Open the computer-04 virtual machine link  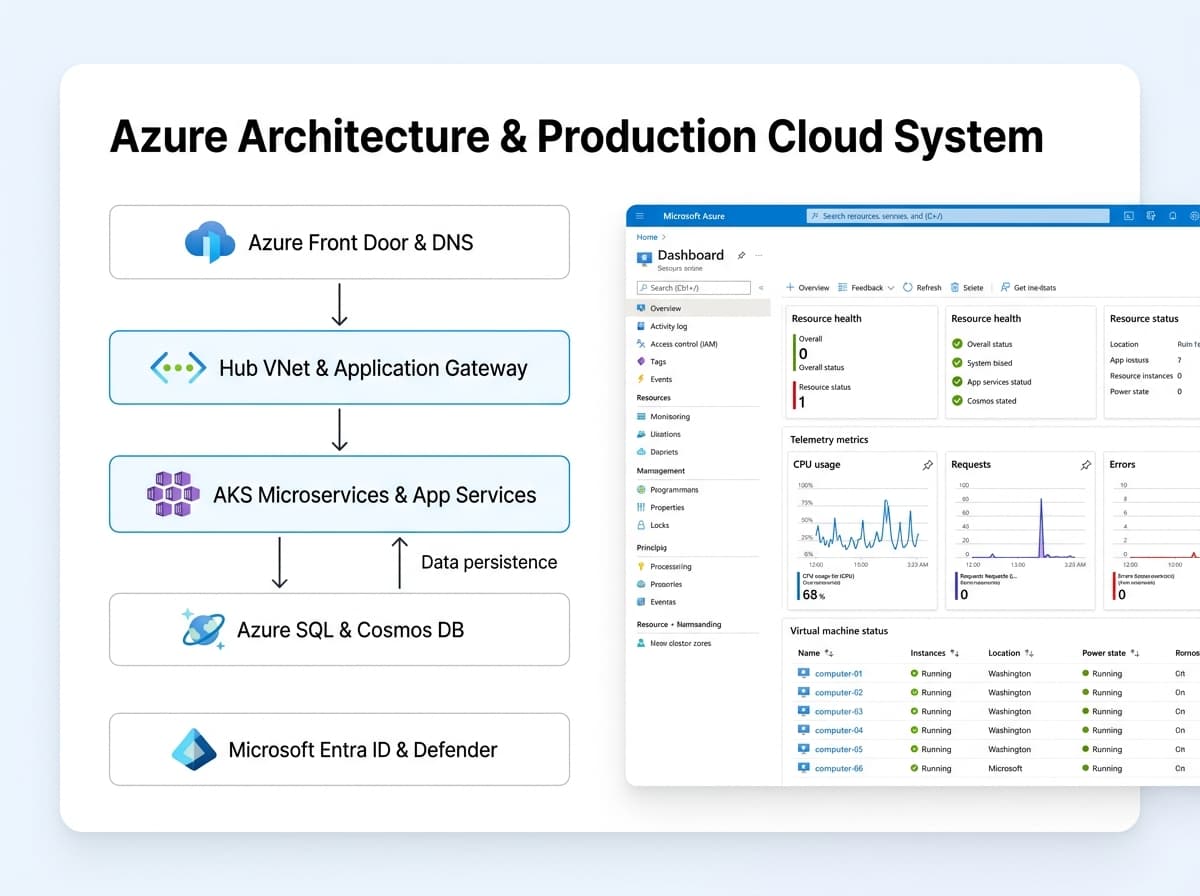pyautogui.click(x=838, y=730)
